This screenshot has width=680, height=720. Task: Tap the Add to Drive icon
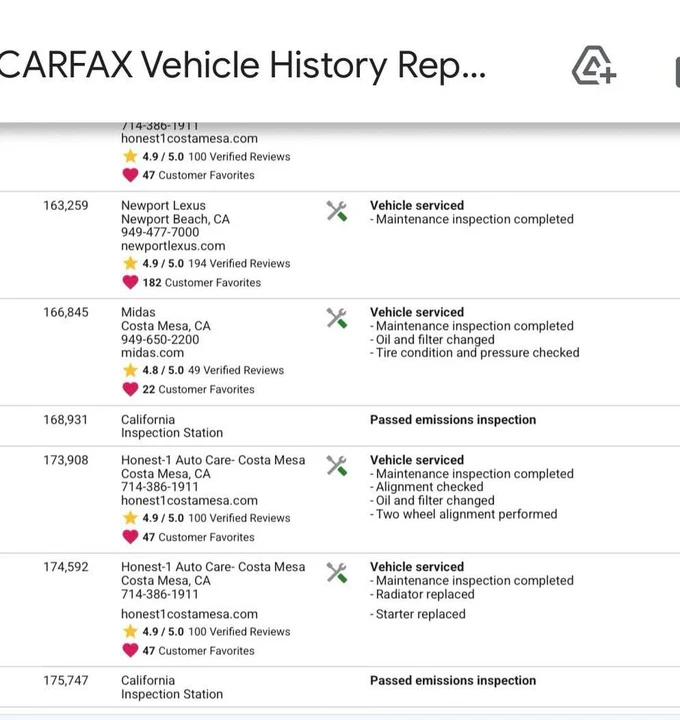click(x=594, y=65)
